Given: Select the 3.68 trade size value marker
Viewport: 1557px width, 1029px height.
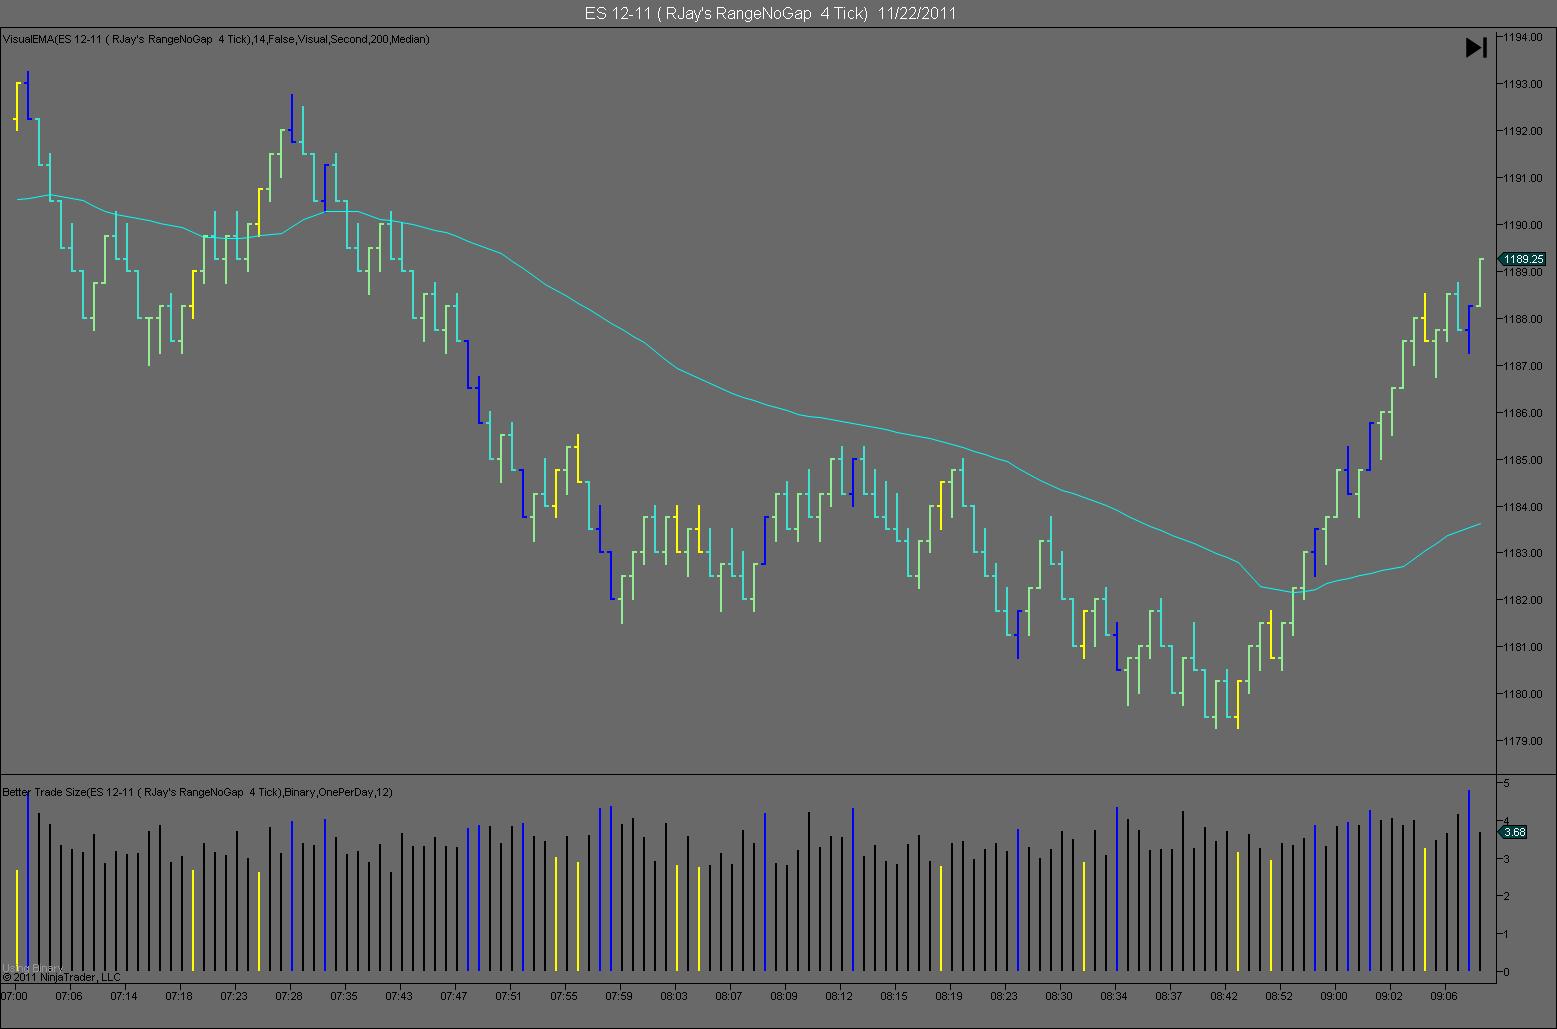Looking at the screenshot, I should [x=1514, y=831].
